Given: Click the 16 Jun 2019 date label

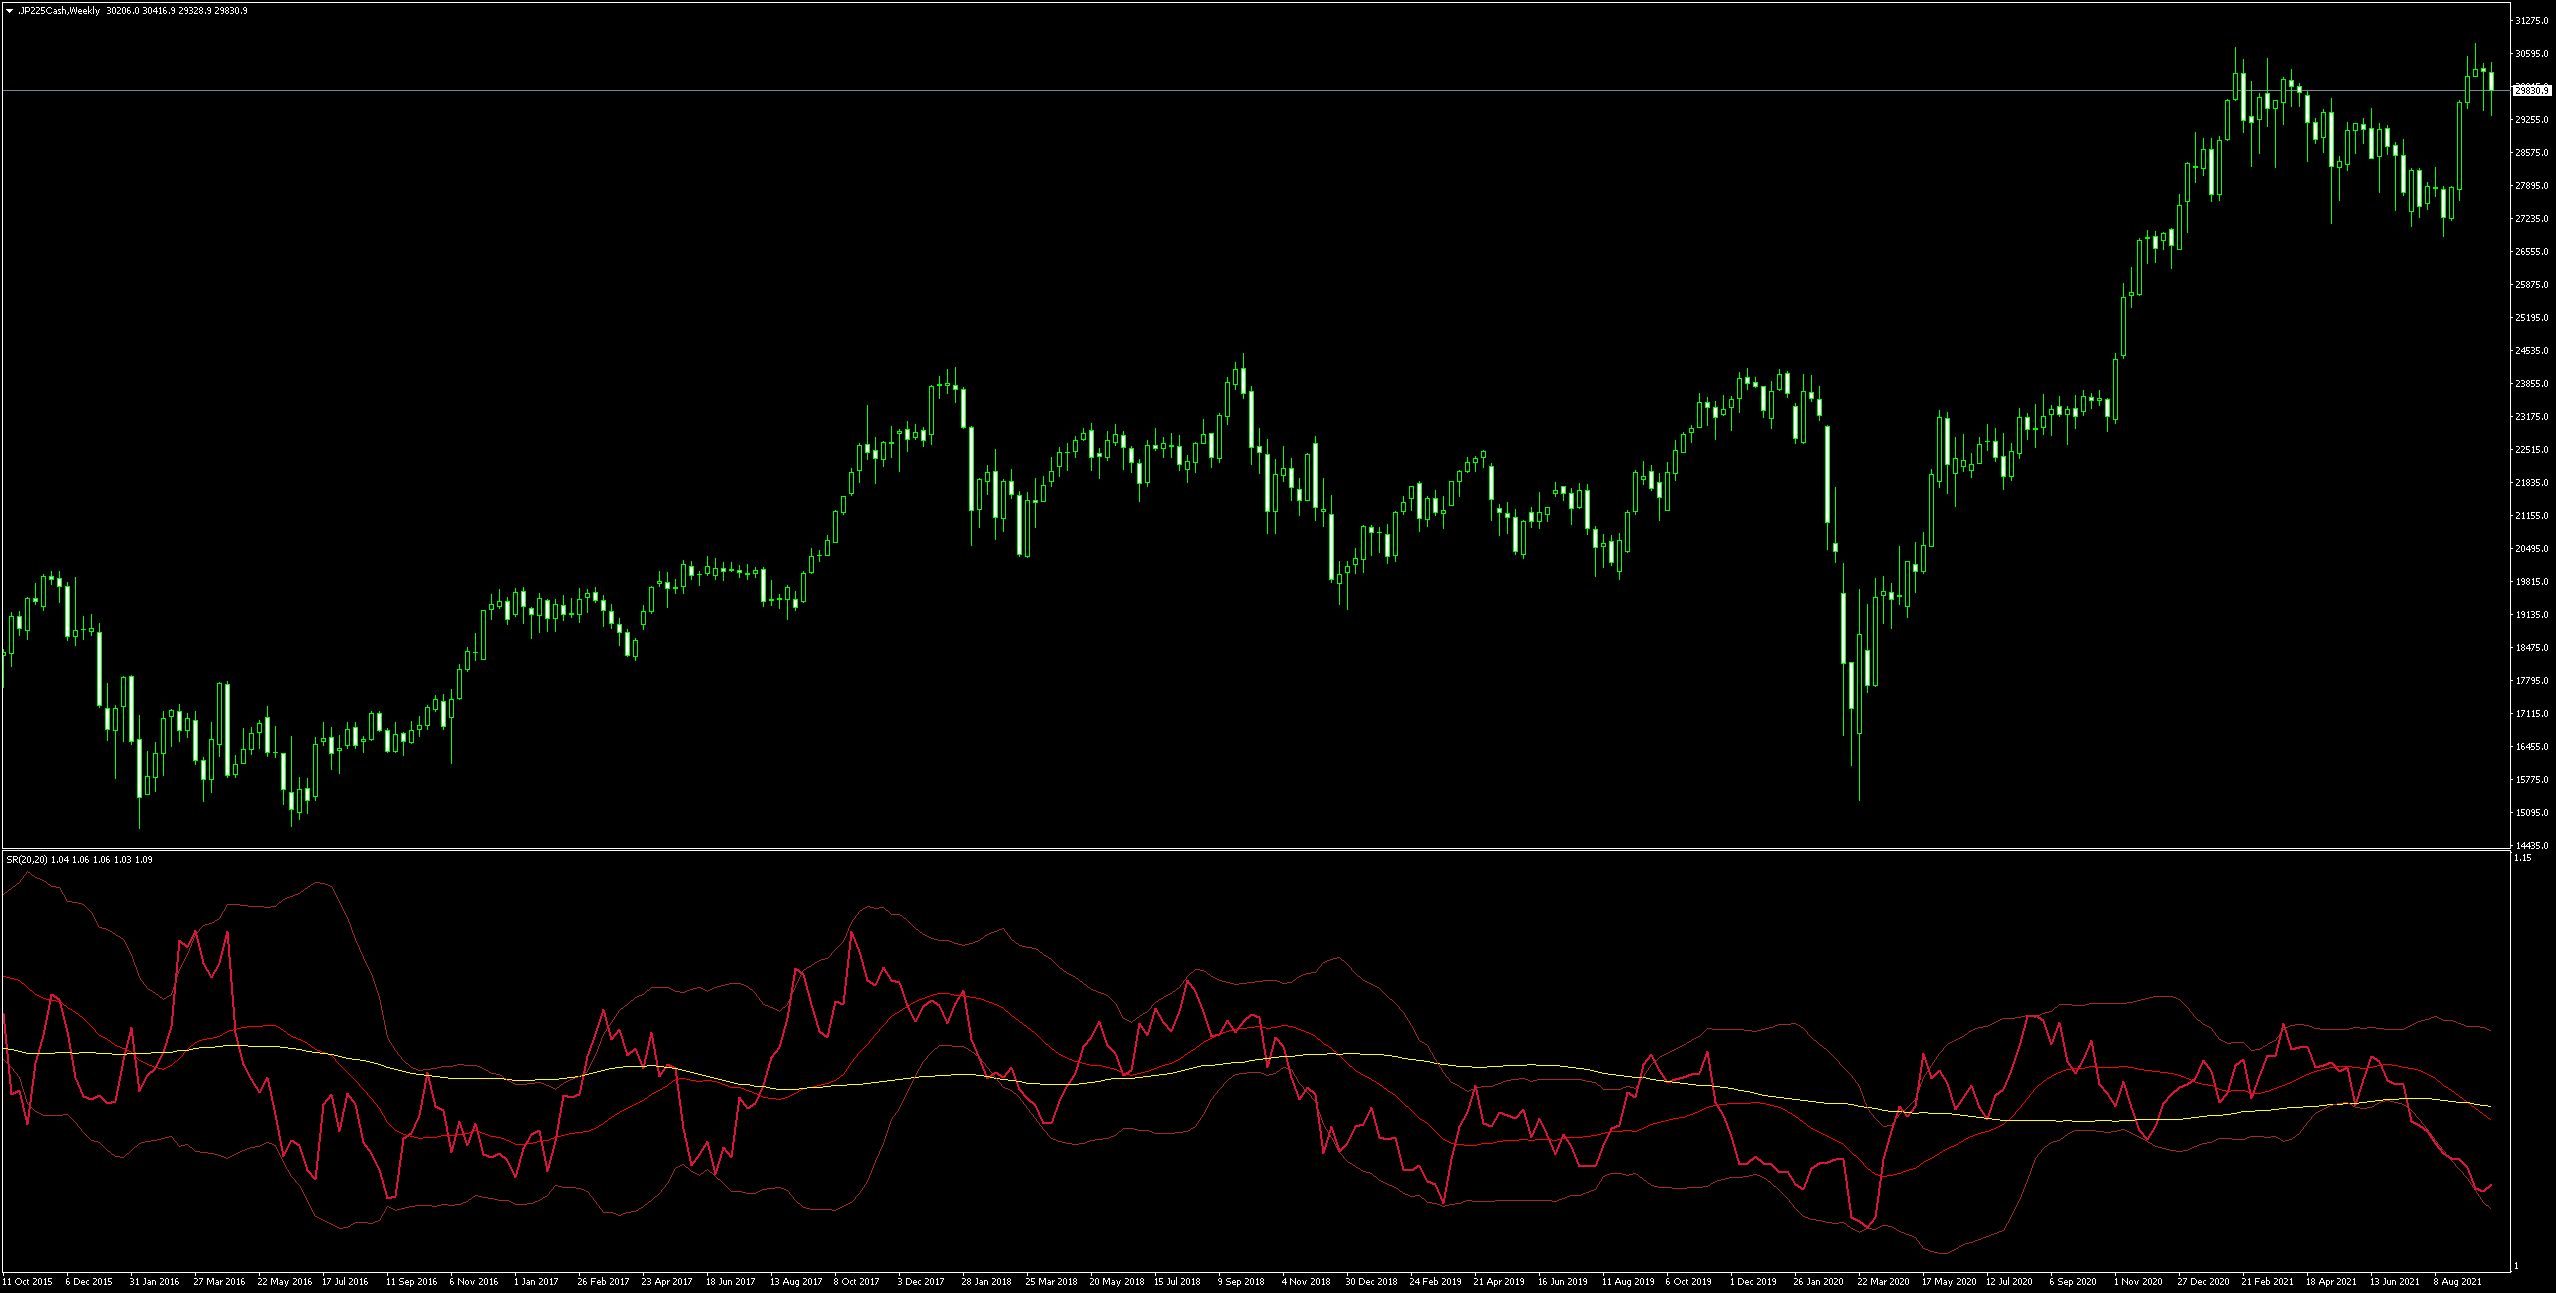Looking at the screenshot, I should (1563, 1282).
